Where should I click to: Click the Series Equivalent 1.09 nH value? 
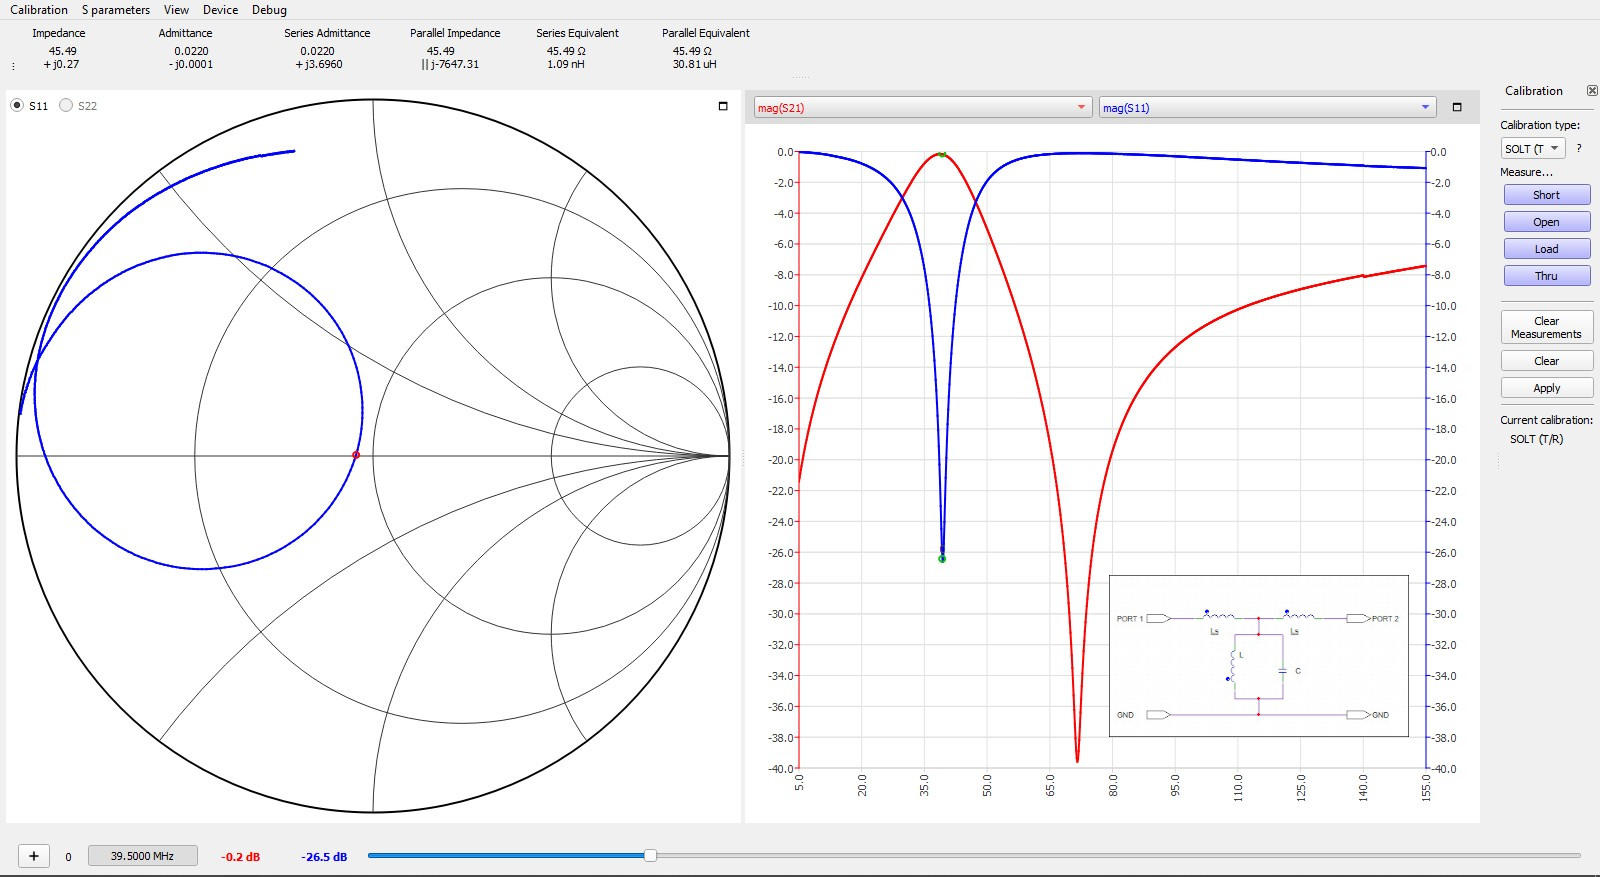click(x=565, y=64)
